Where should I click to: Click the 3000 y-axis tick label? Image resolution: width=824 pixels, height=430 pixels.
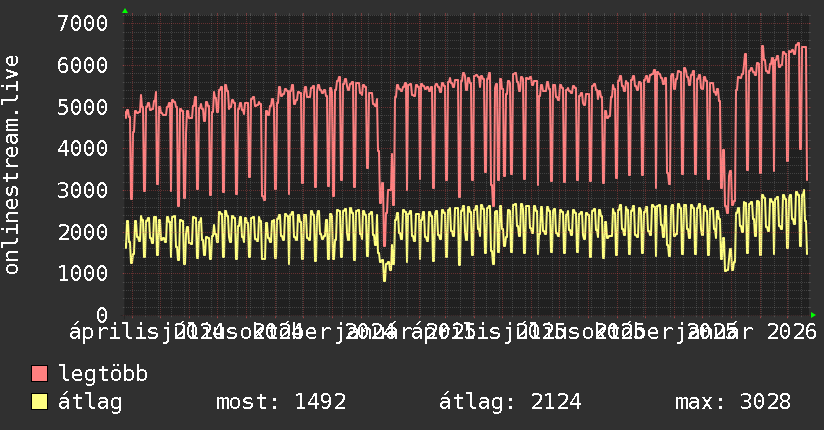[83, 190]
